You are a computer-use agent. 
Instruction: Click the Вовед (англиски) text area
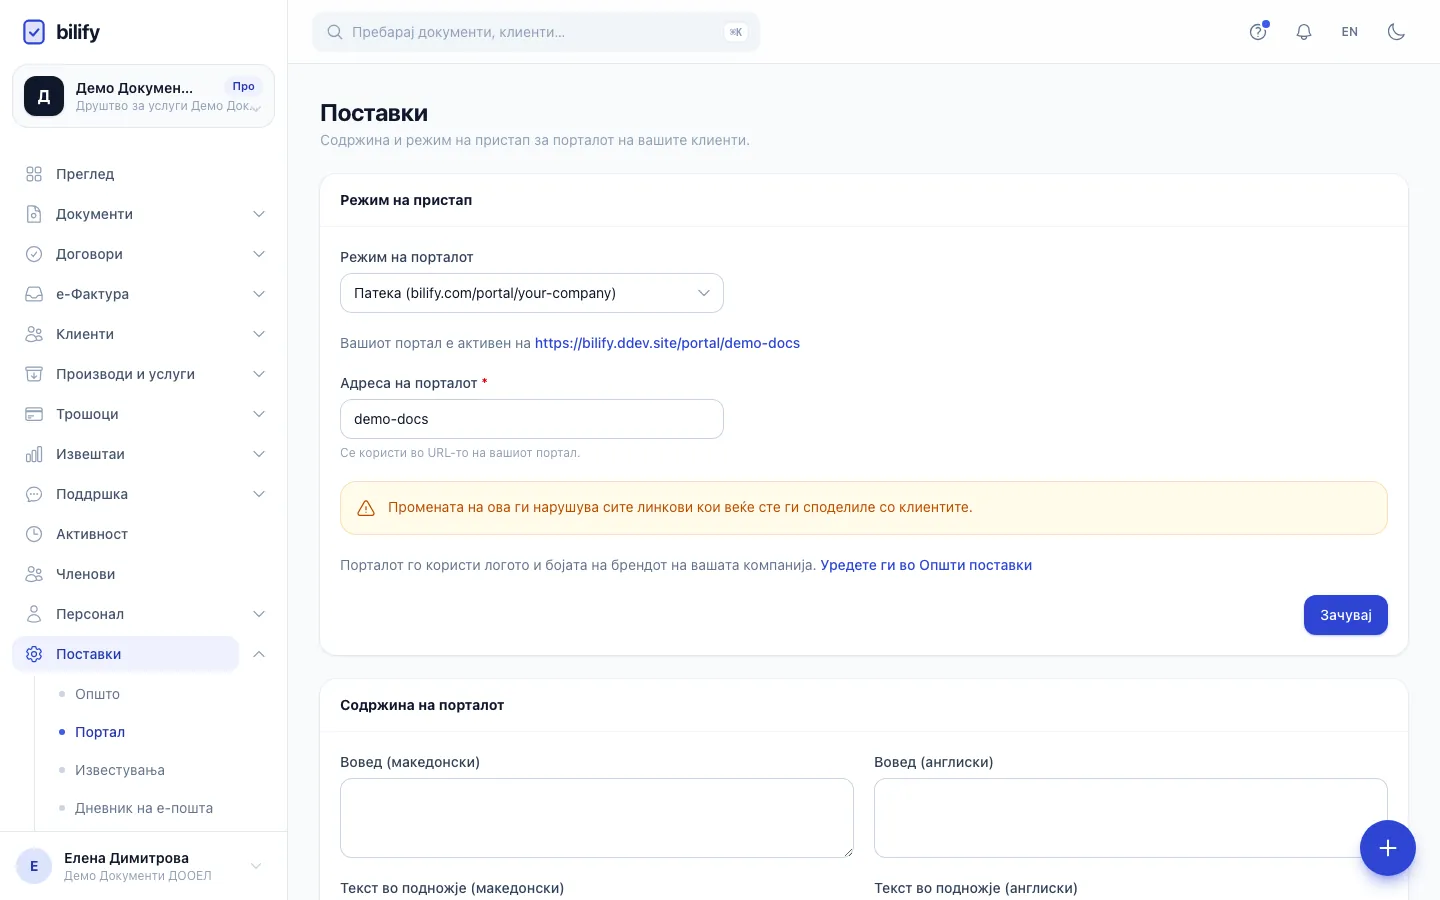coord(1131,818)
